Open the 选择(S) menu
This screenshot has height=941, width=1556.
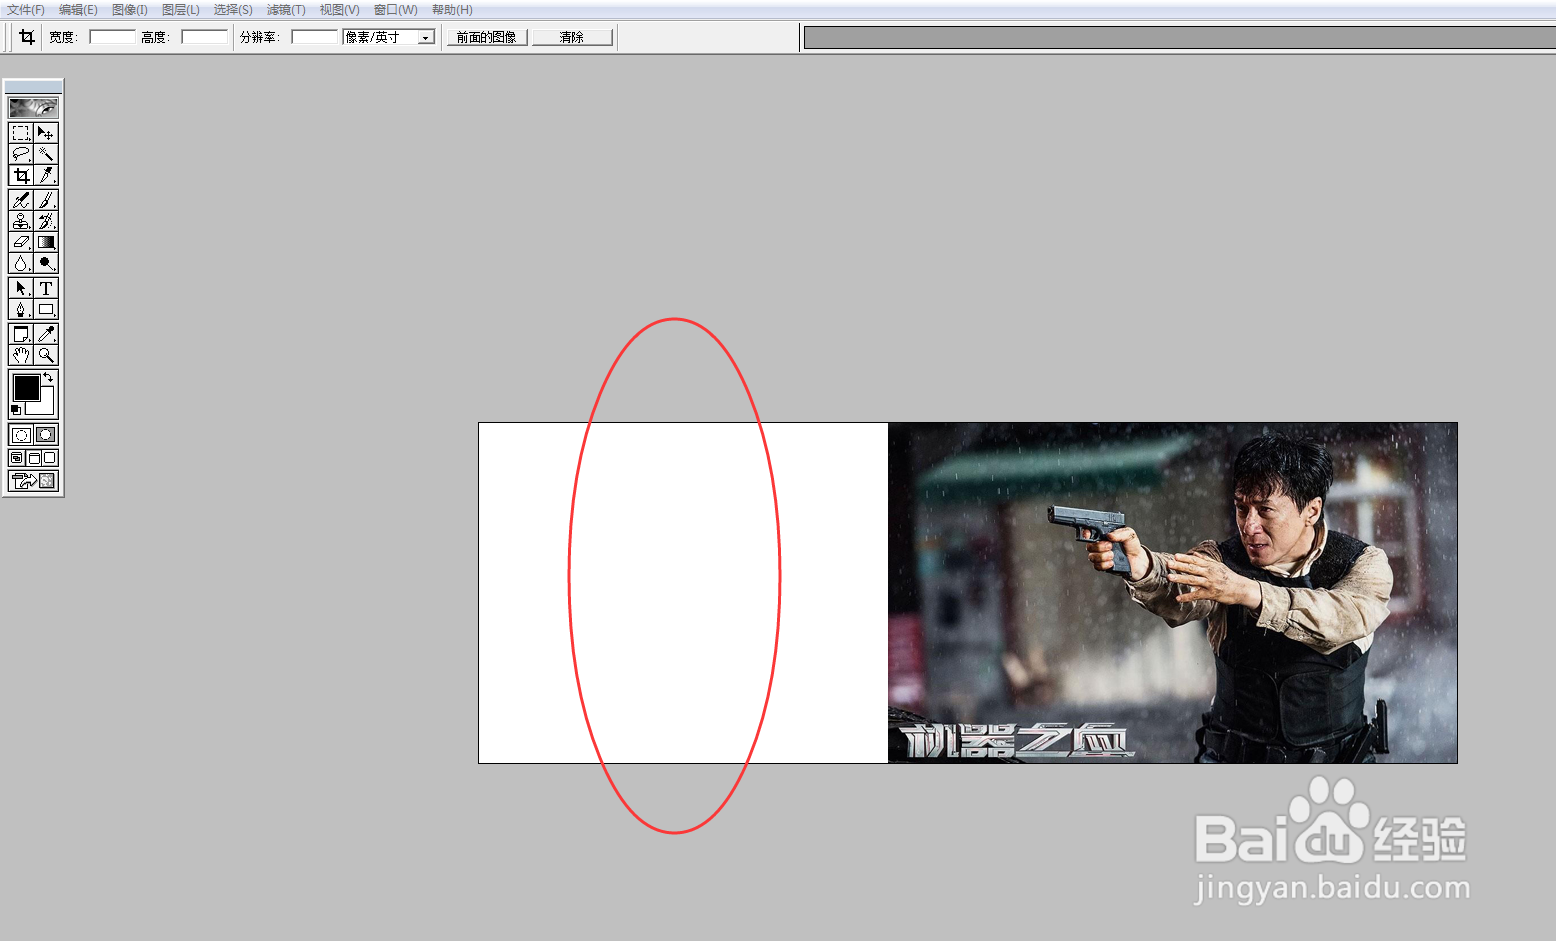[x=233, y=10]
